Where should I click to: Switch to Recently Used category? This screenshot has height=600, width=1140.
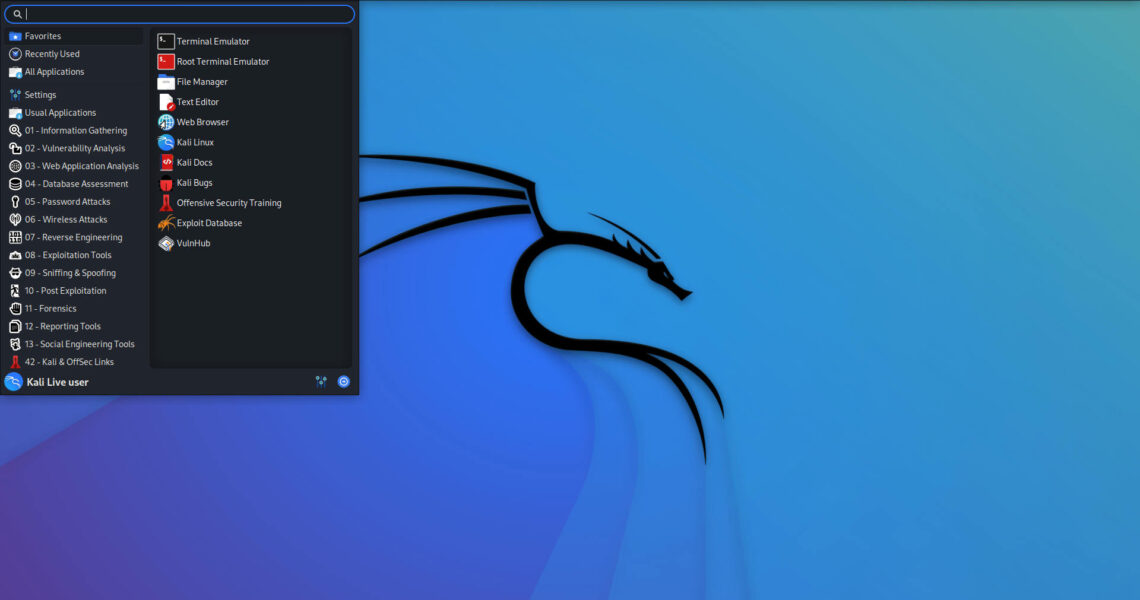tap(52, 54)
